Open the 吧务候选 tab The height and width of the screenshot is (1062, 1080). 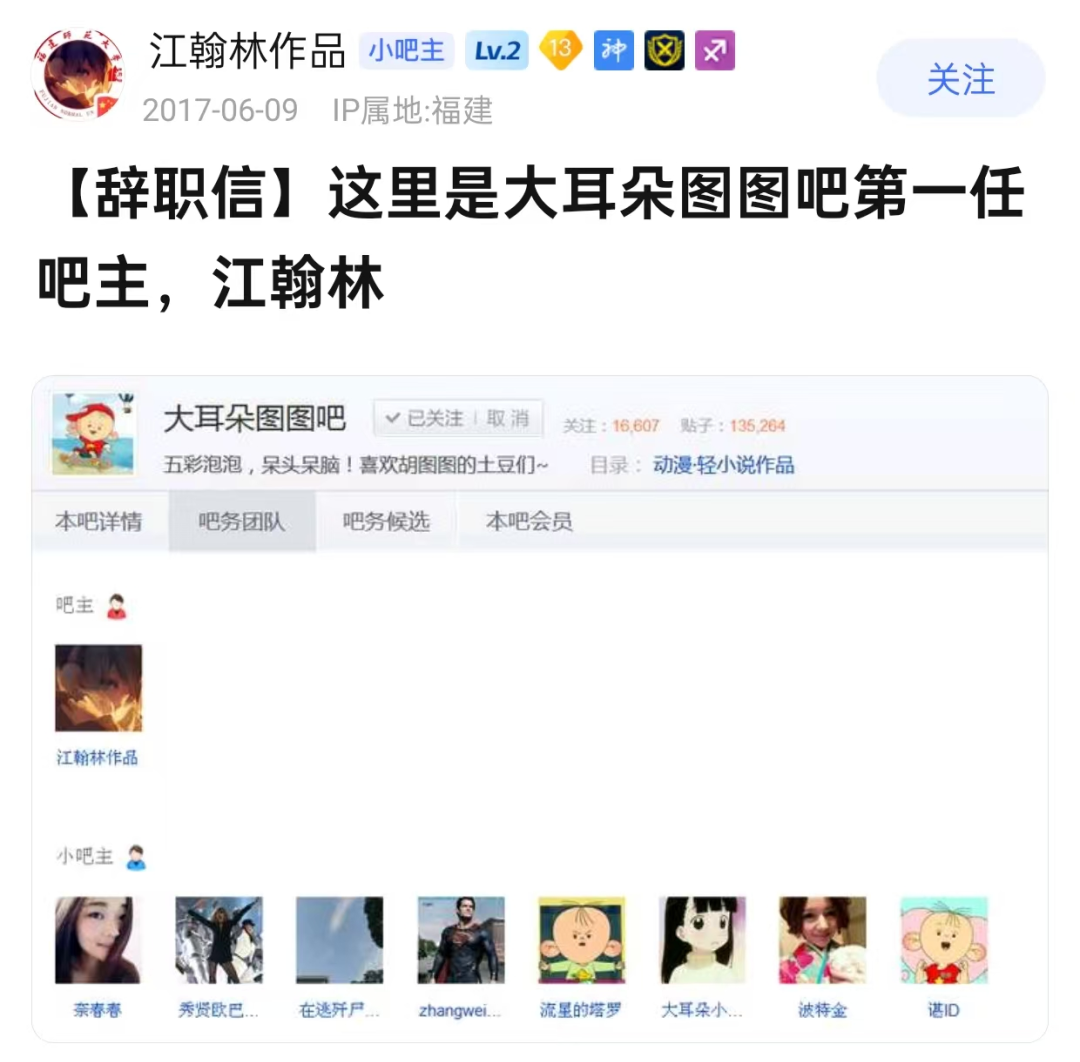pos(386,521)
